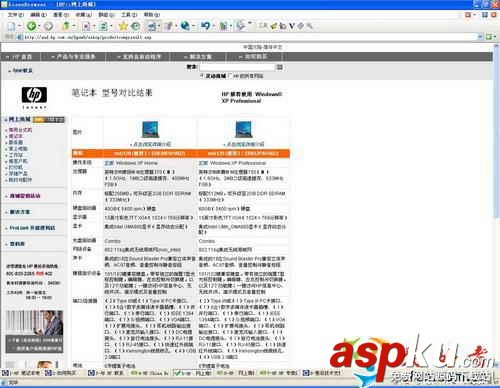Click the blue IE globe toolbar icon

pos(185,26)
